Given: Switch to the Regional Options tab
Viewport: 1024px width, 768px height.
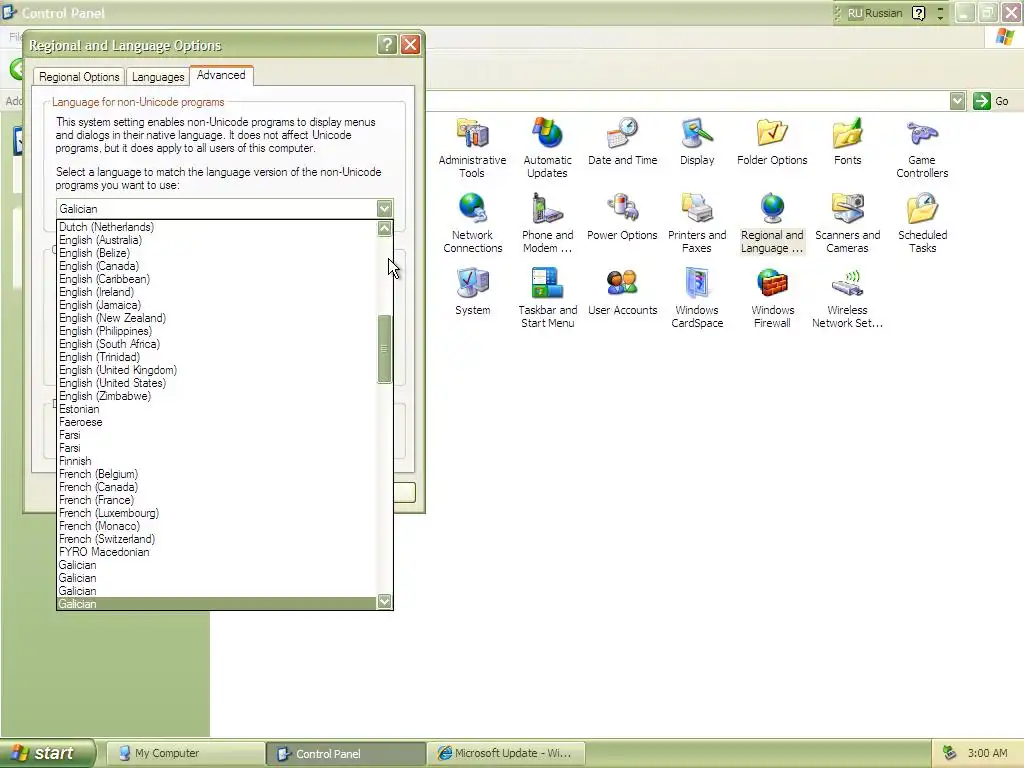Looking at the screenshot, I should coord(79,77).
